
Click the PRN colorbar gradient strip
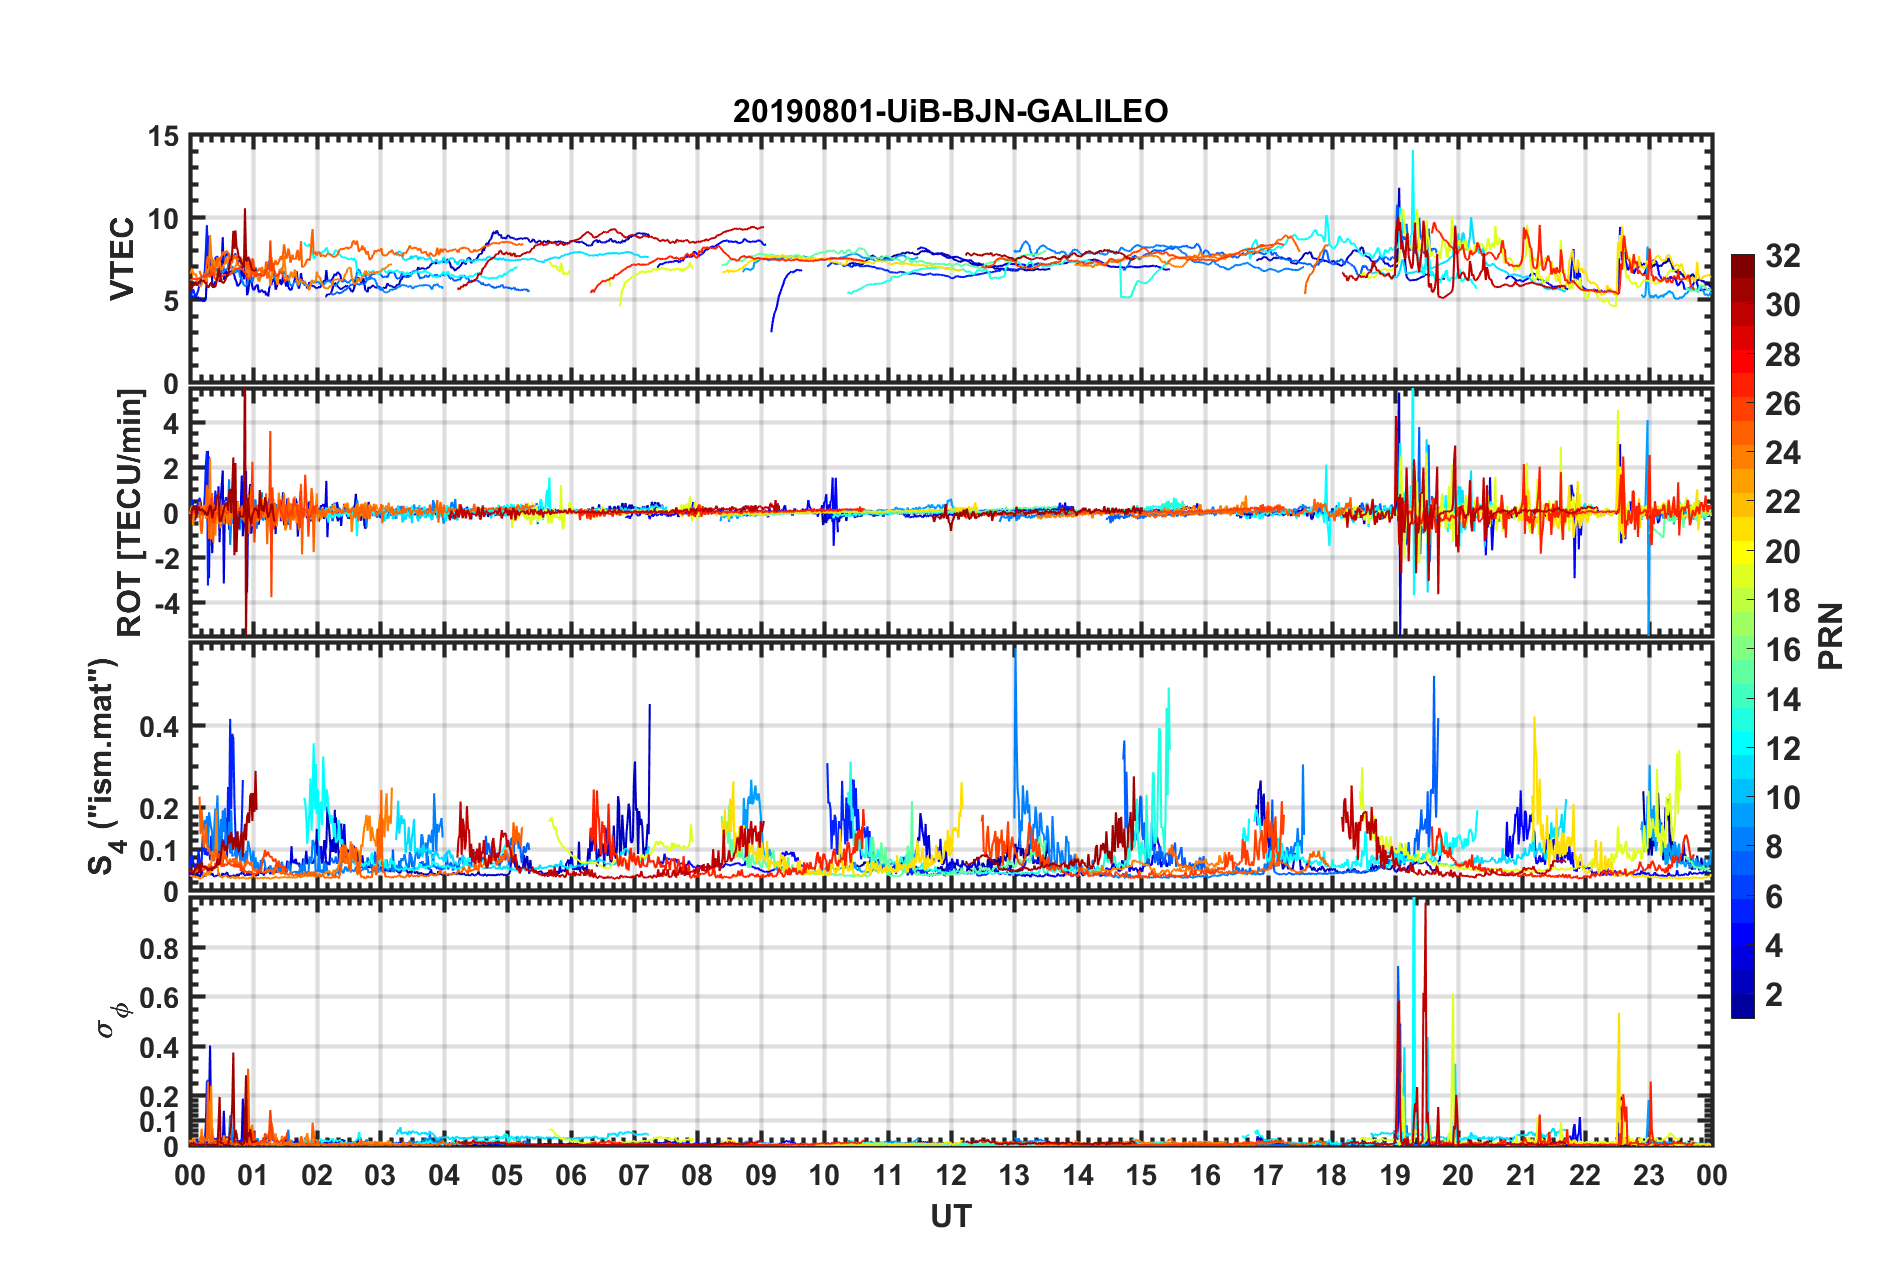coord(1742,636)
